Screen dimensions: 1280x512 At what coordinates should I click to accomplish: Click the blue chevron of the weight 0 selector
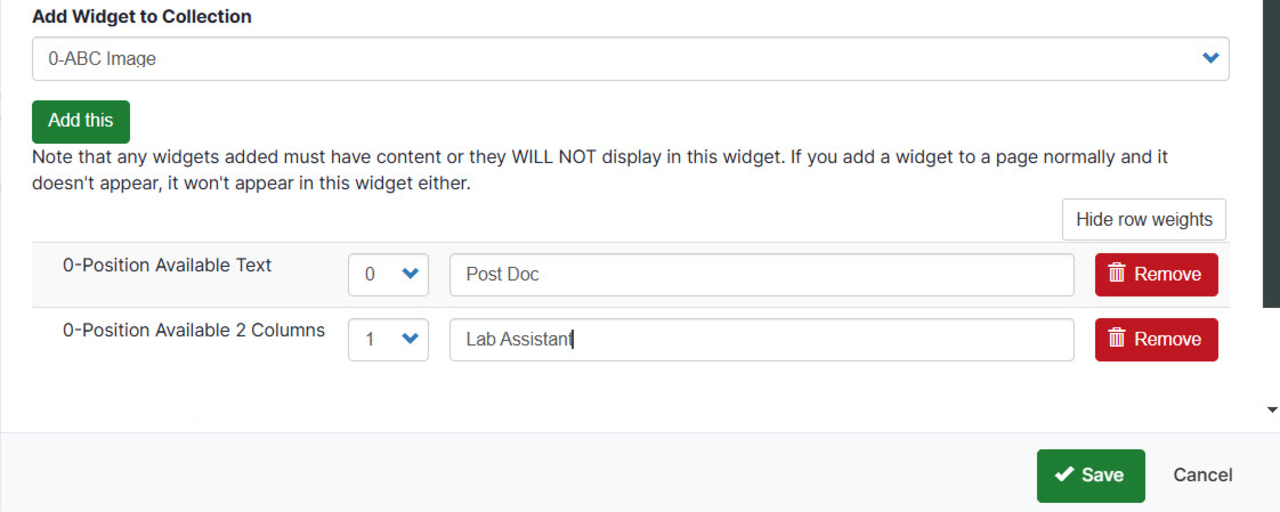pos(409,274)
